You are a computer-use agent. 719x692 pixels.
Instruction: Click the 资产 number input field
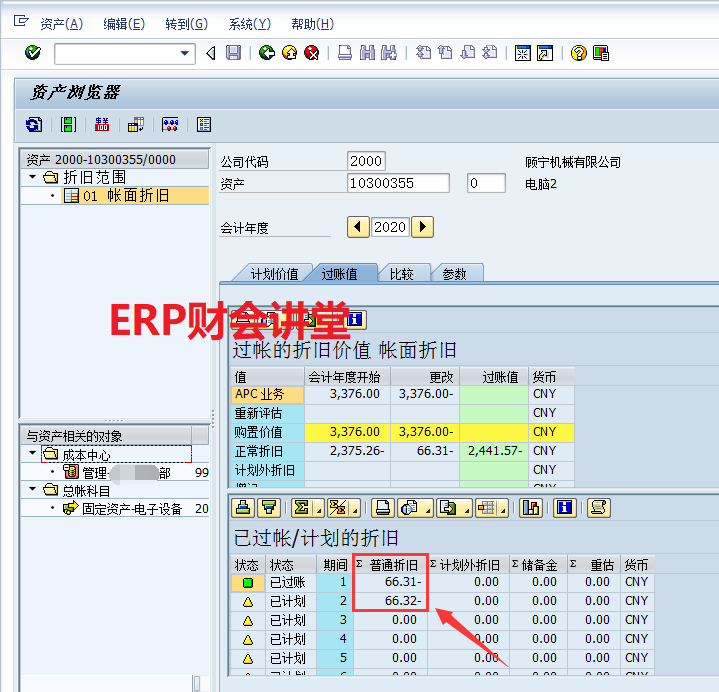tap(398, 183)
